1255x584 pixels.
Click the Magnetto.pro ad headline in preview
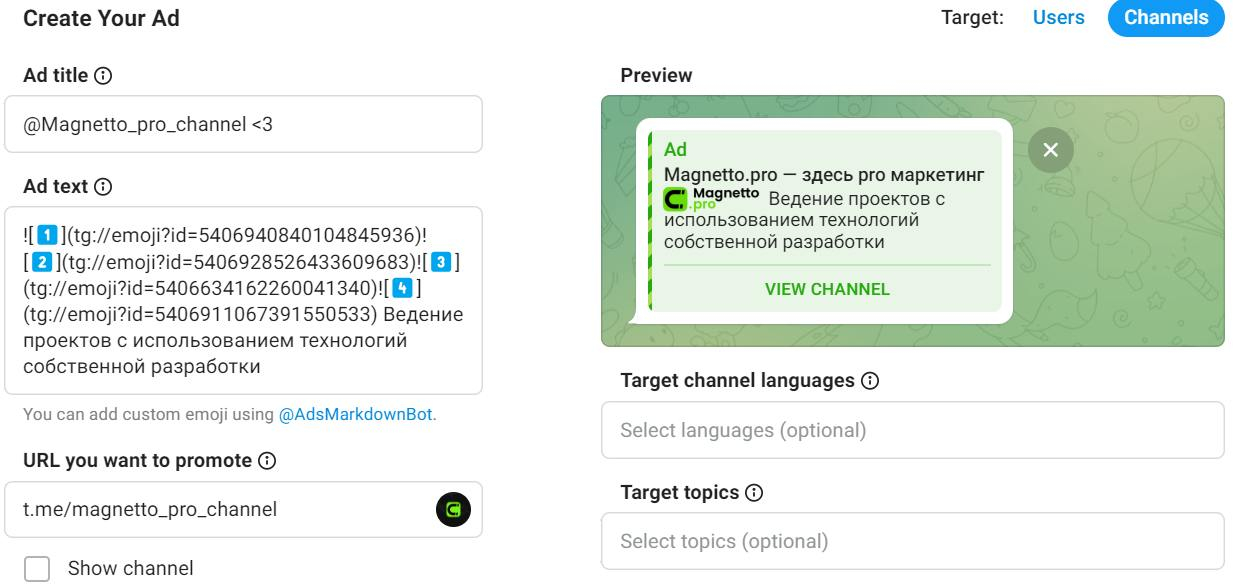click(x=825, y=175)
